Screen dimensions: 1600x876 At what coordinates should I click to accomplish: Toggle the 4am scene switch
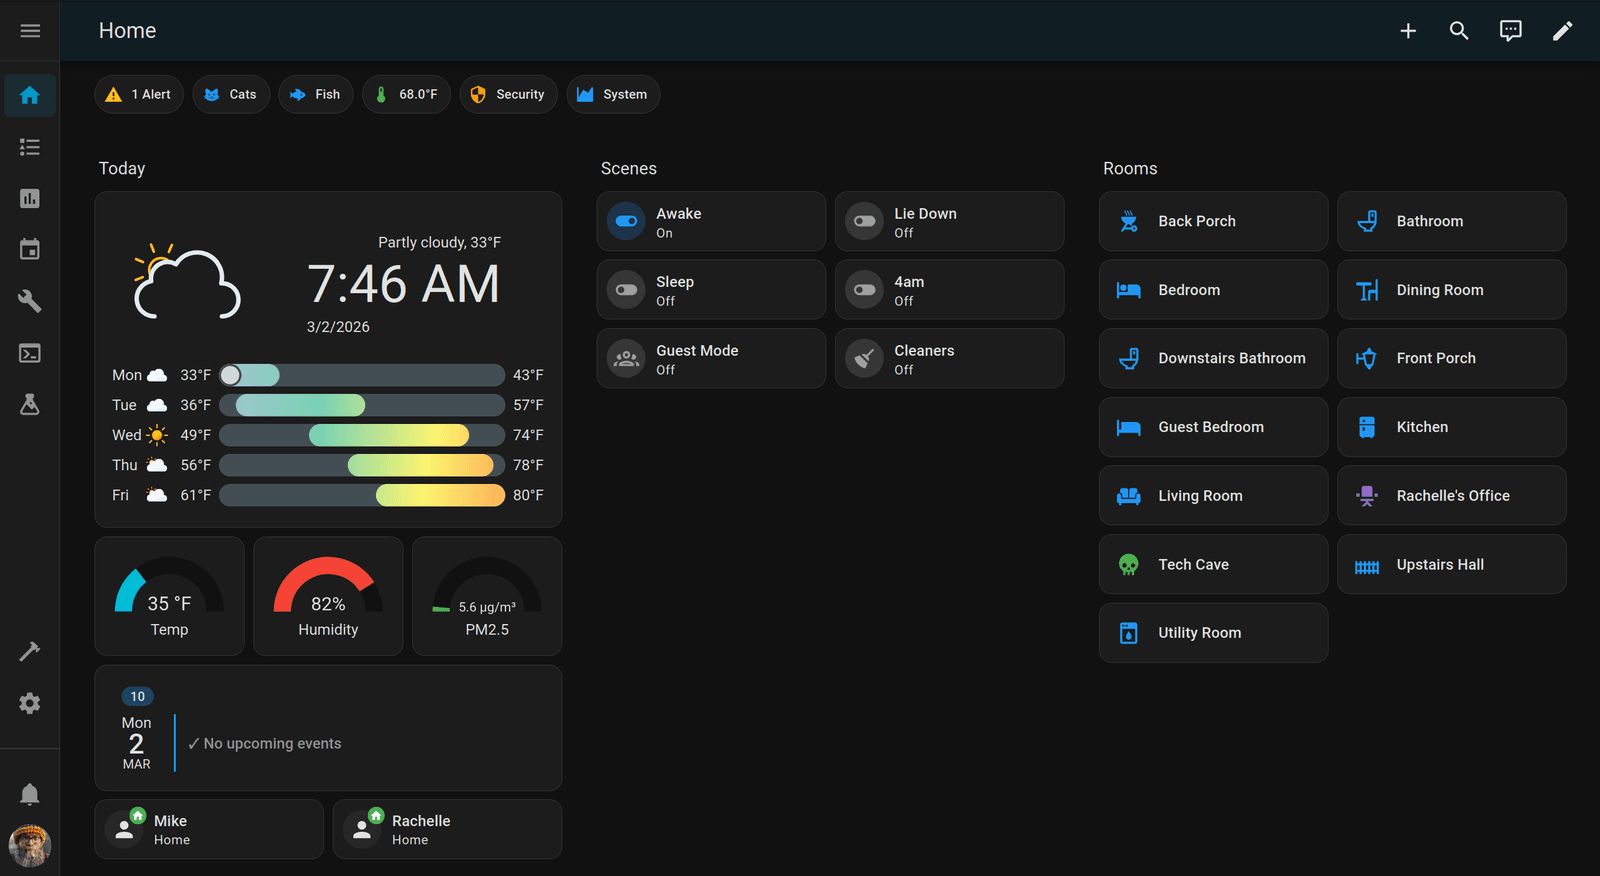coord(865,290)
